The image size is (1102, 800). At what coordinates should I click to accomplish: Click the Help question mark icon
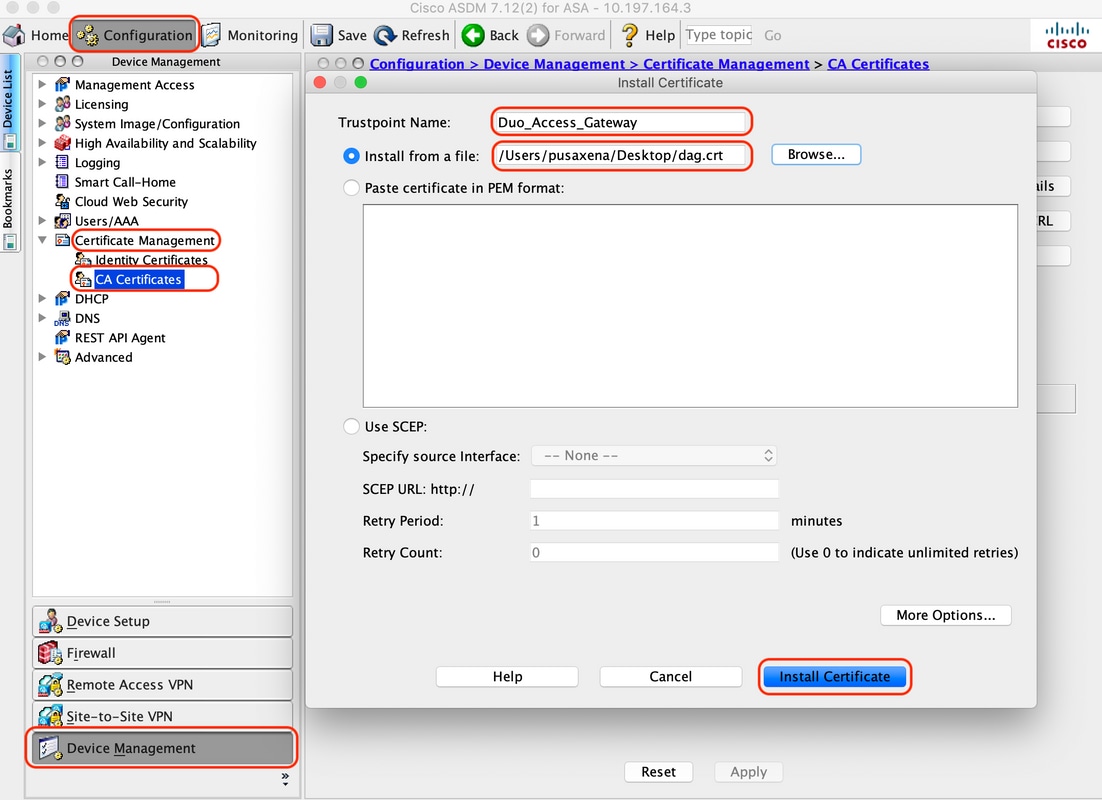point(629,35)
